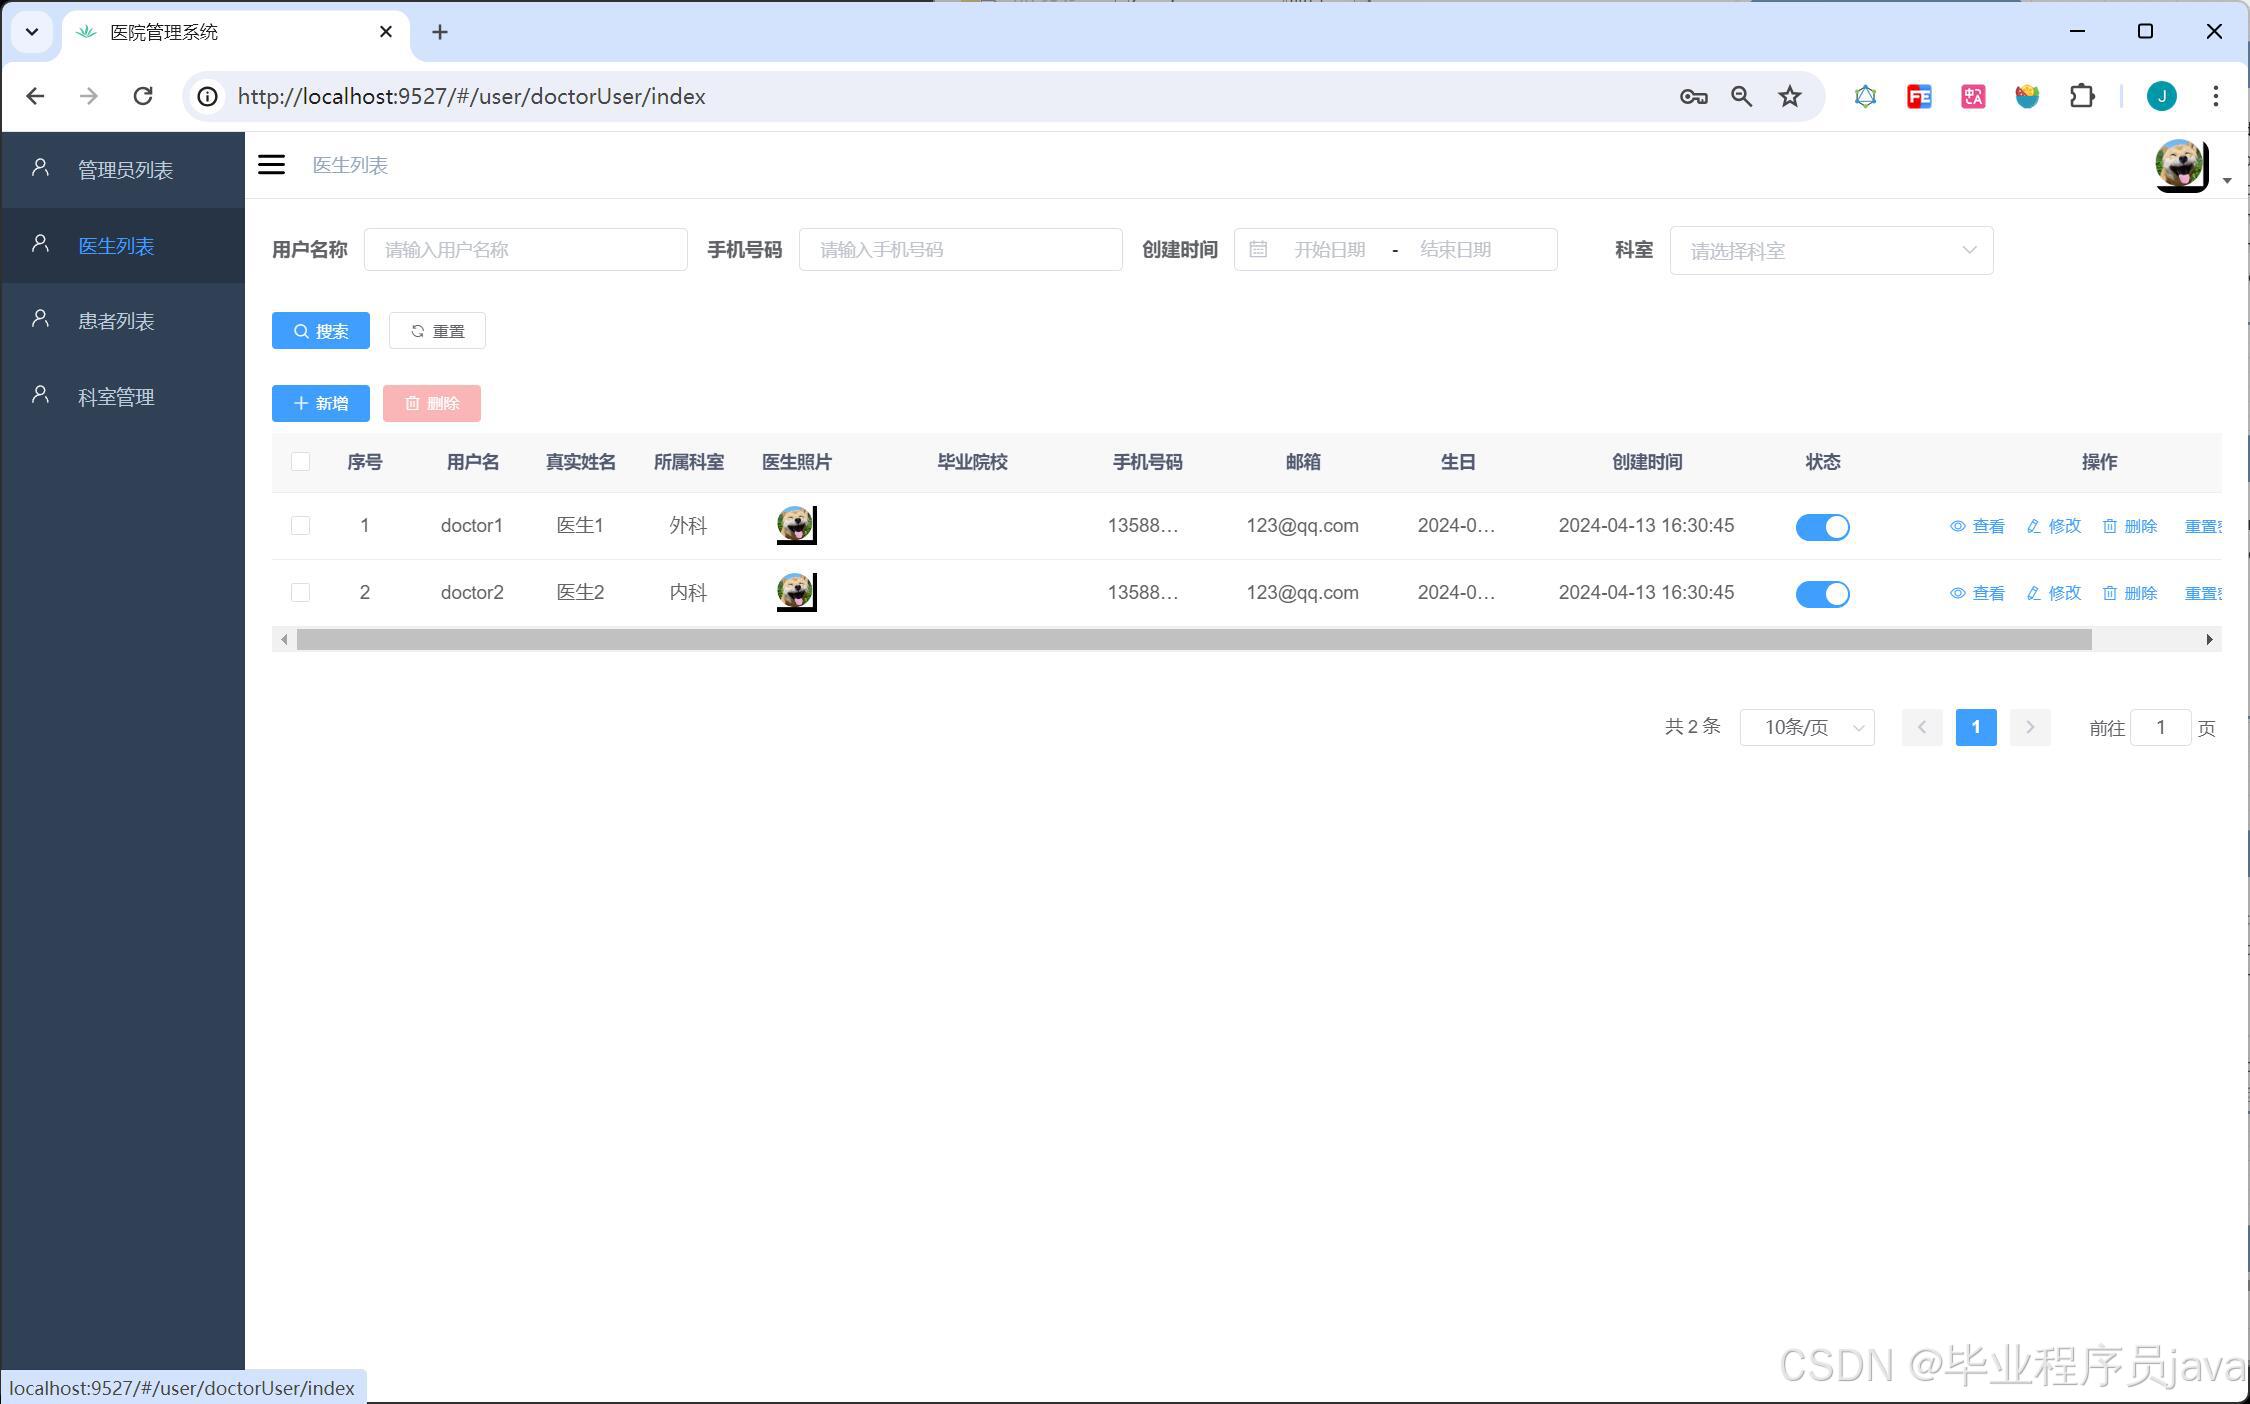Click the 新增 add button

point(321,403)
